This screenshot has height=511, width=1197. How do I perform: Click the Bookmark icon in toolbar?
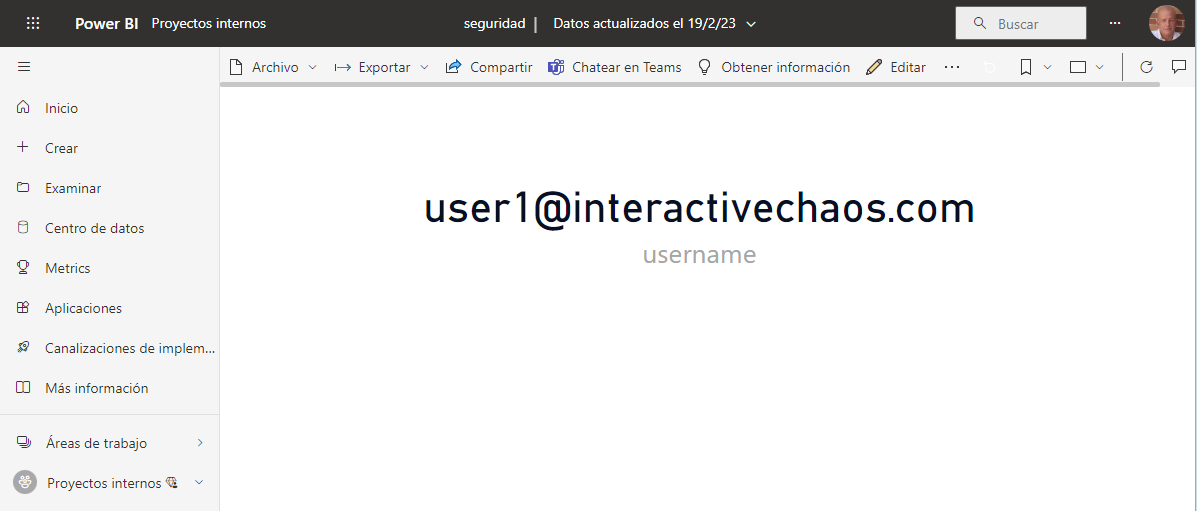(x=1026, y=67)
